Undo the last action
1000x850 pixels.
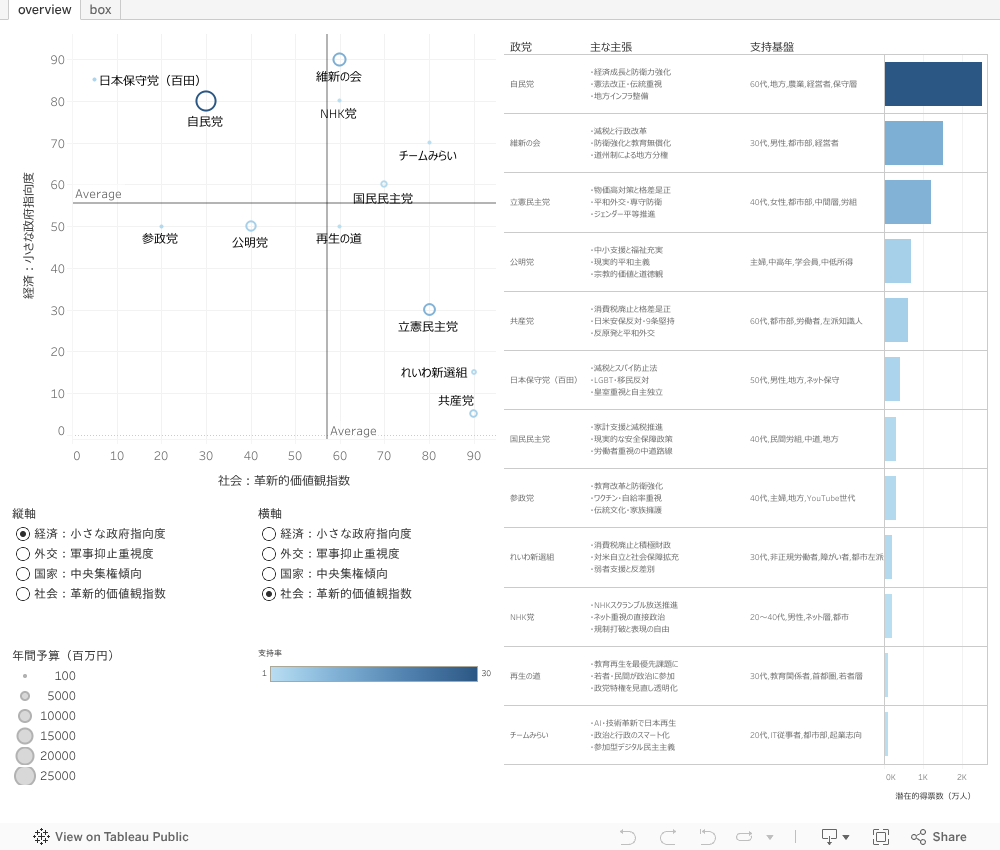[x=628, y=837]
